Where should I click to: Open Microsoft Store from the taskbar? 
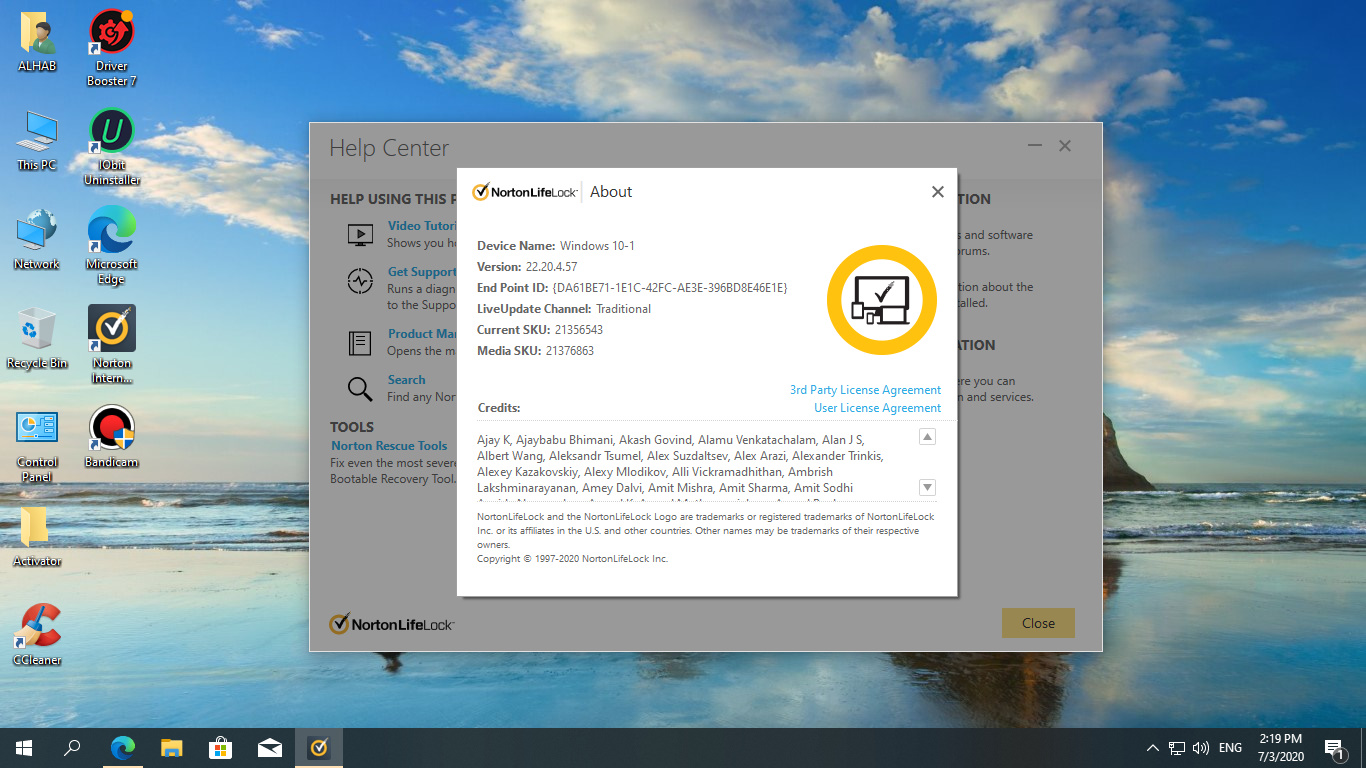pos(220,748)
